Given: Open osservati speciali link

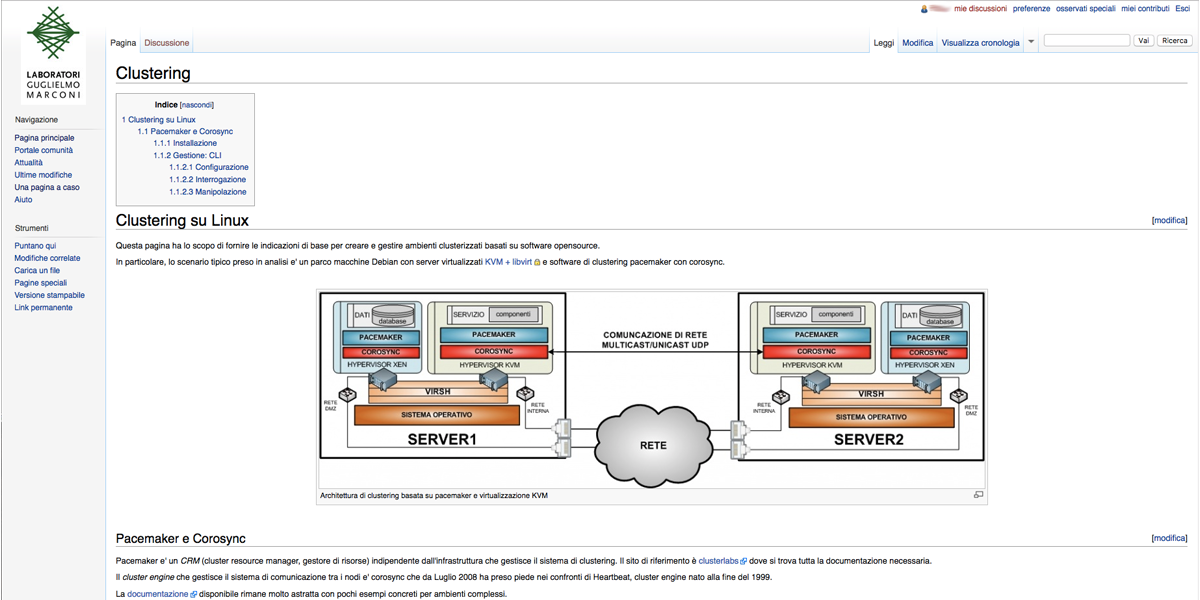Looking at the screenshot, I should pos(1085,9).
